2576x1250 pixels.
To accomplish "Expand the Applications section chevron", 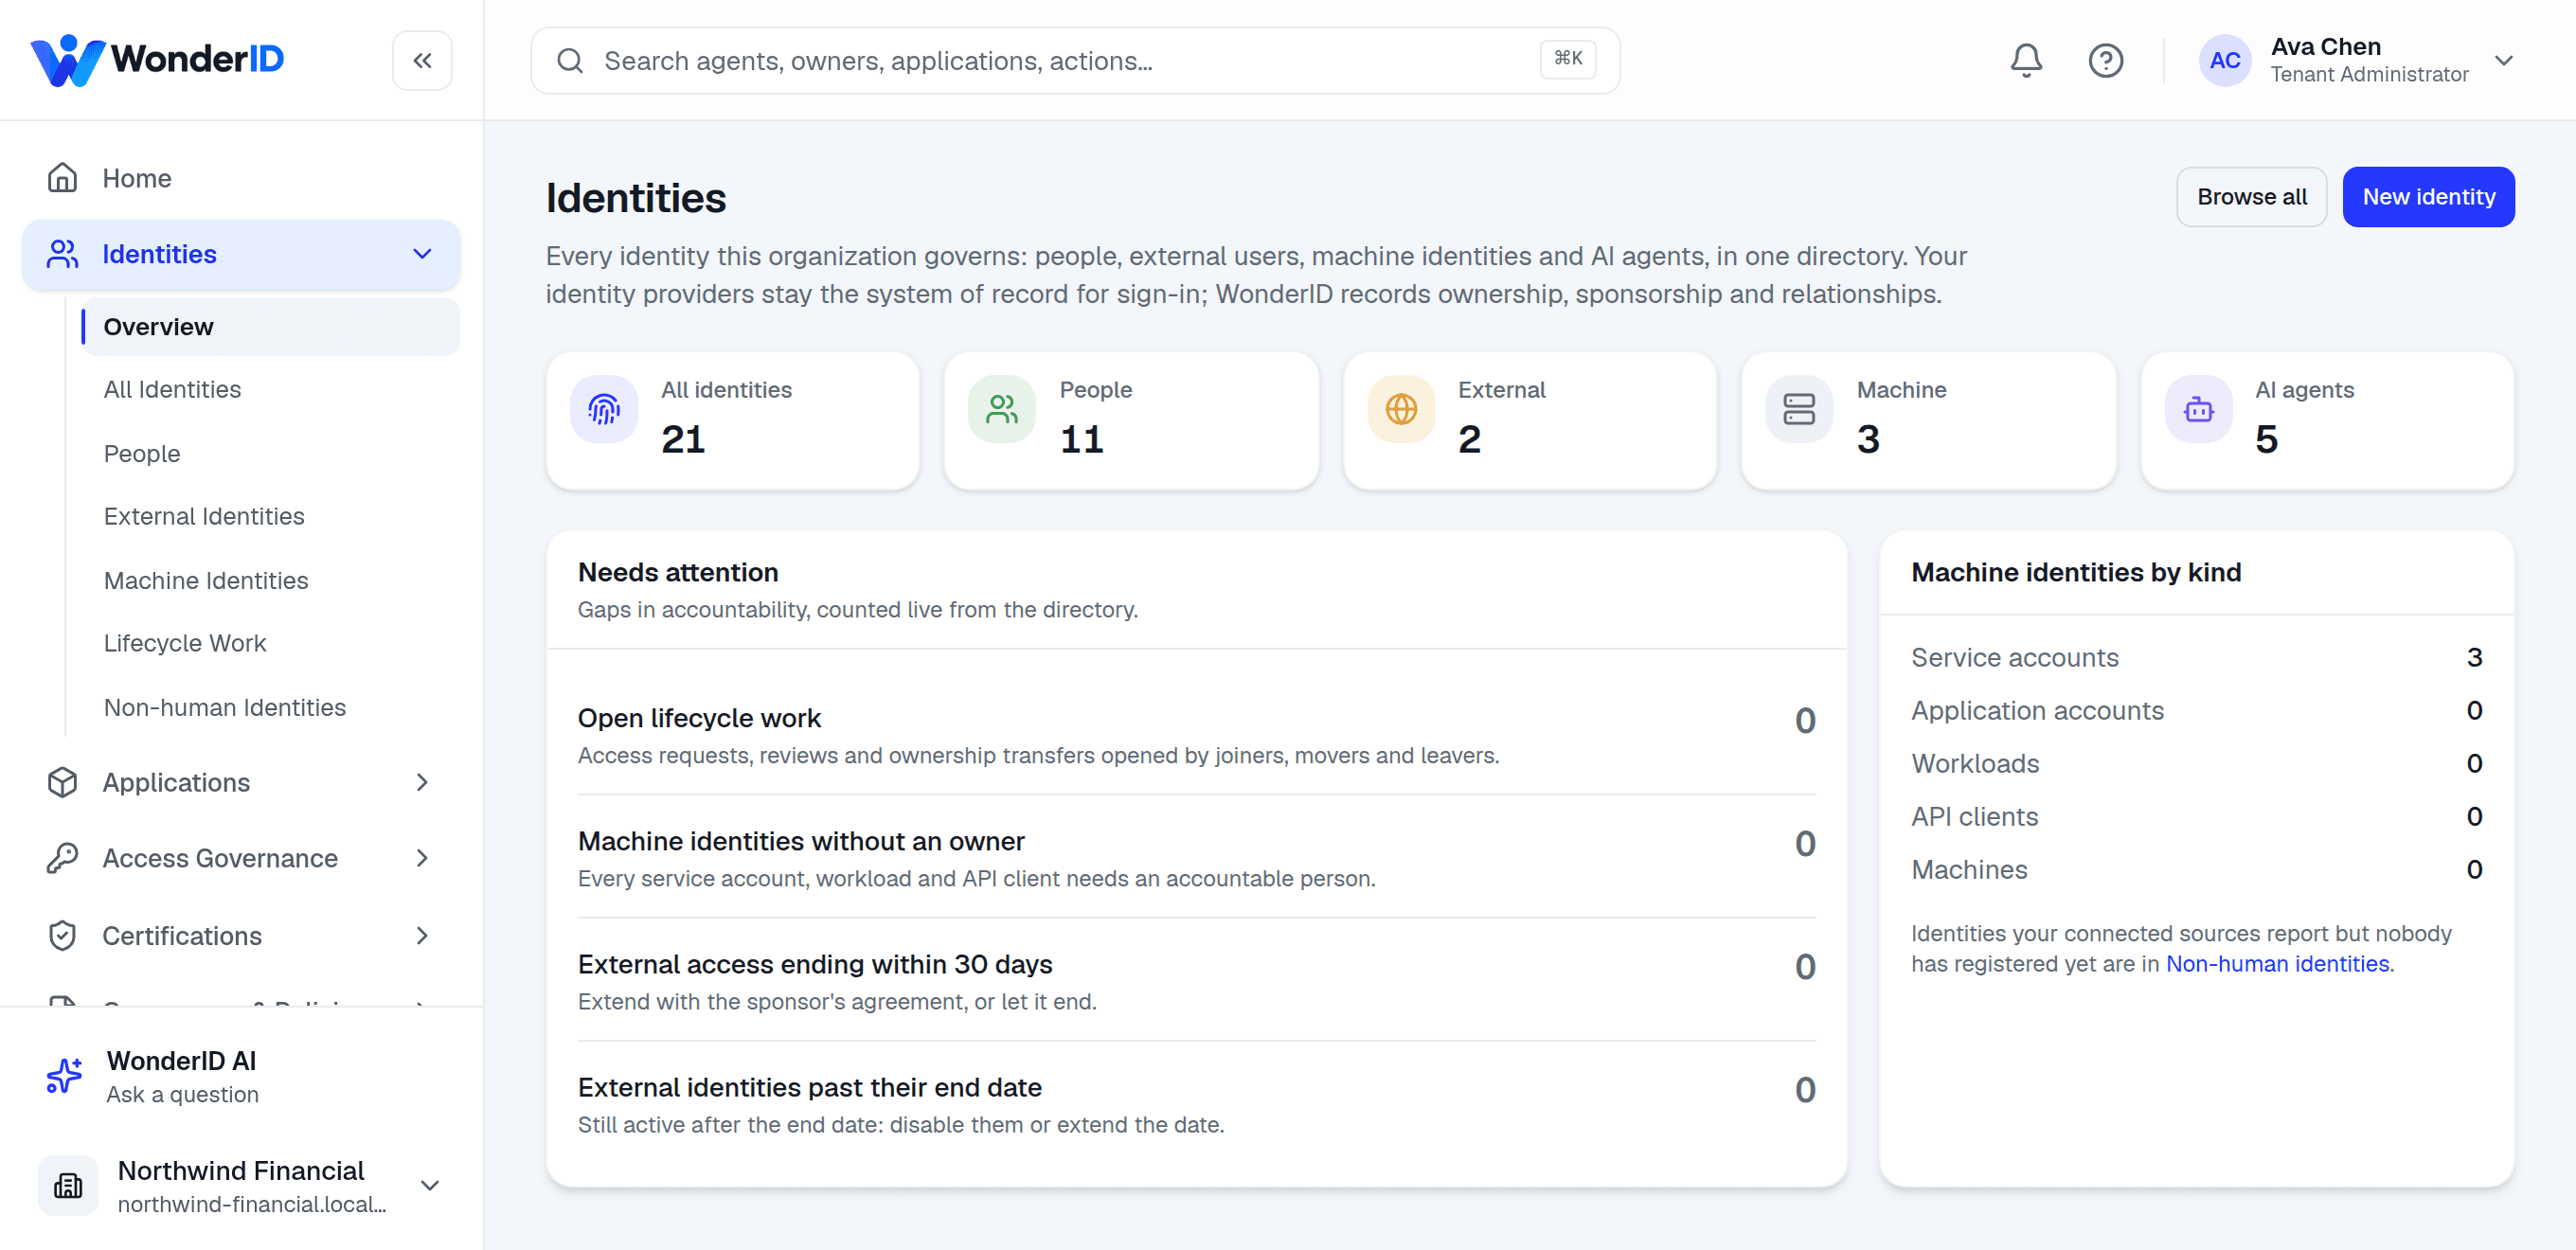I will 422,782.
